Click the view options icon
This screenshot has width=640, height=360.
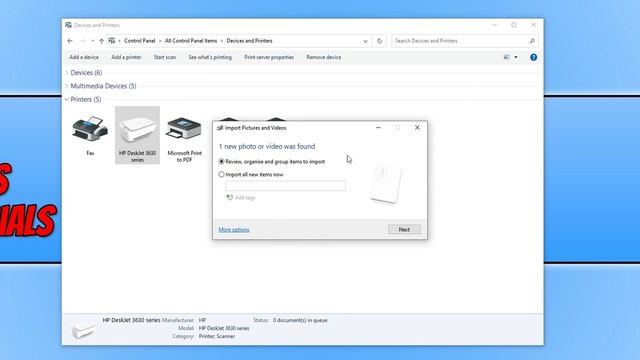pos(507,57)
